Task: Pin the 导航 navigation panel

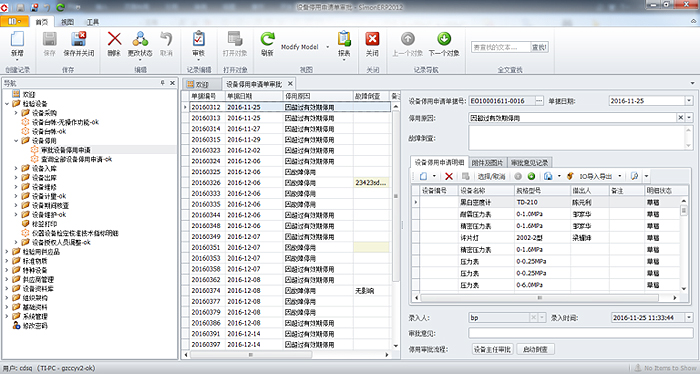Action: click(x=163, y=83)
